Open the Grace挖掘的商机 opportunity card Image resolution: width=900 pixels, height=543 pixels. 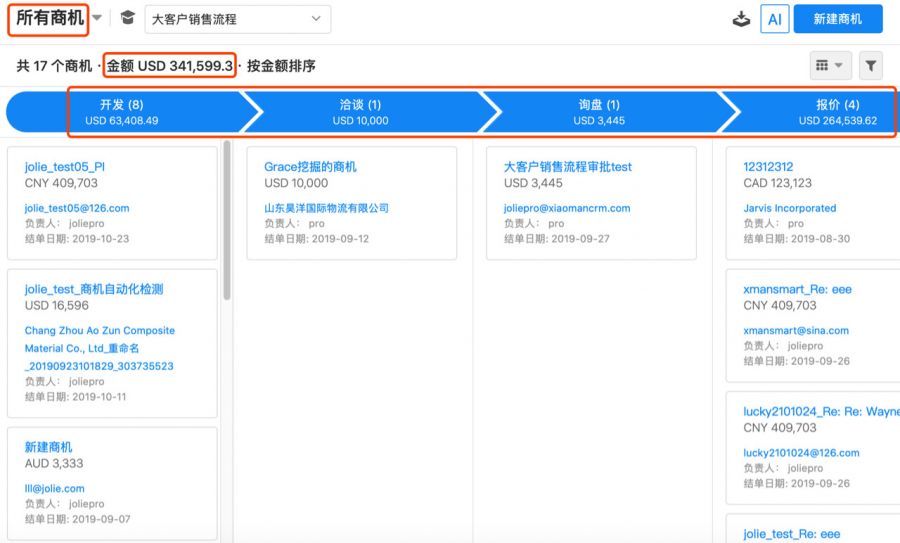(310, 167)
